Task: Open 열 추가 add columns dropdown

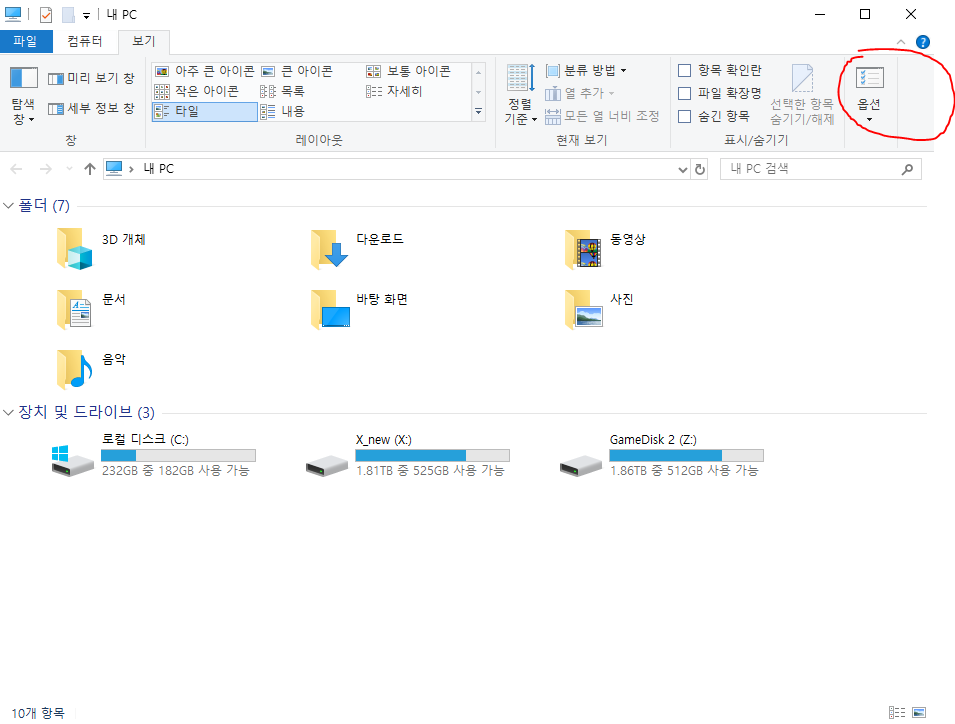Action: pos(579,93)
